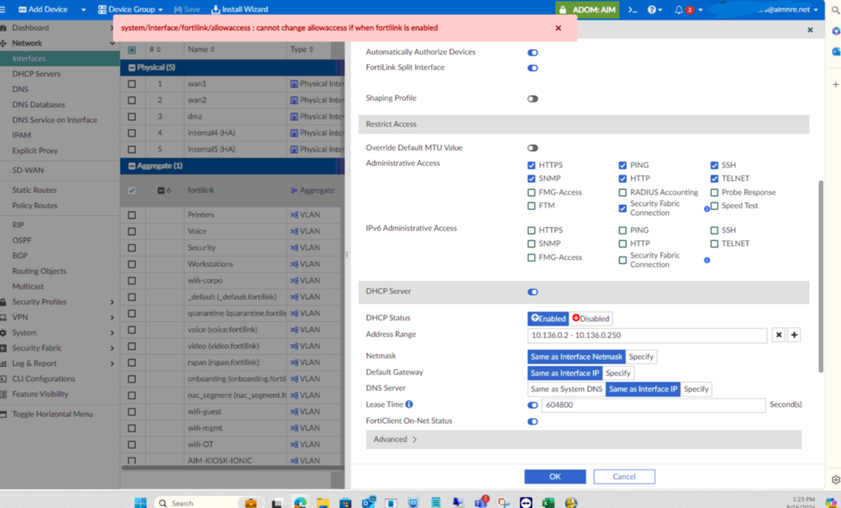Screen dimensions: 841x508
Task: Collapse the fortilink row tree
Action: pos(160,190)
